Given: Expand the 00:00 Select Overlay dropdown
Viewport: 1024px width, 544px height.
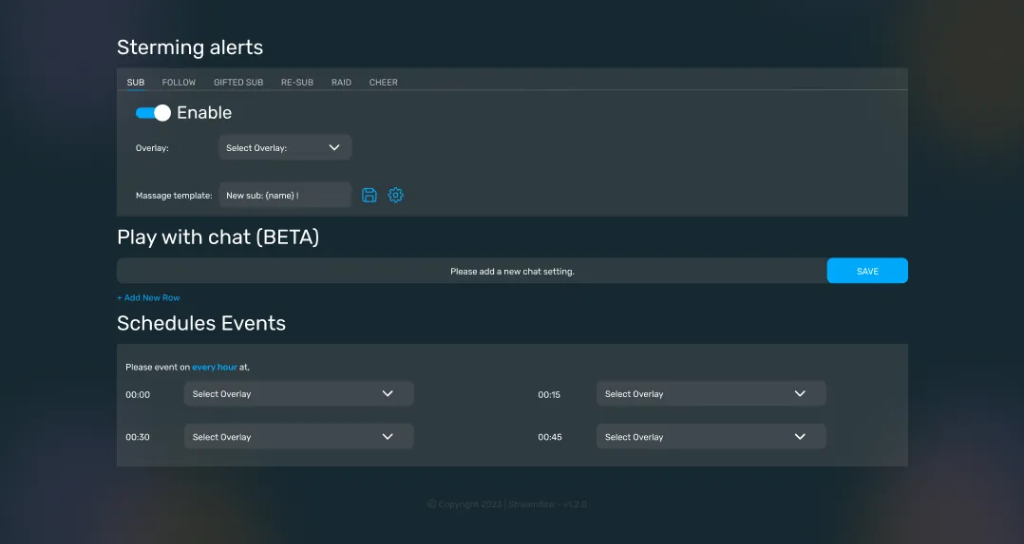Looking at the screenshot, I should (x=299, y=394).
